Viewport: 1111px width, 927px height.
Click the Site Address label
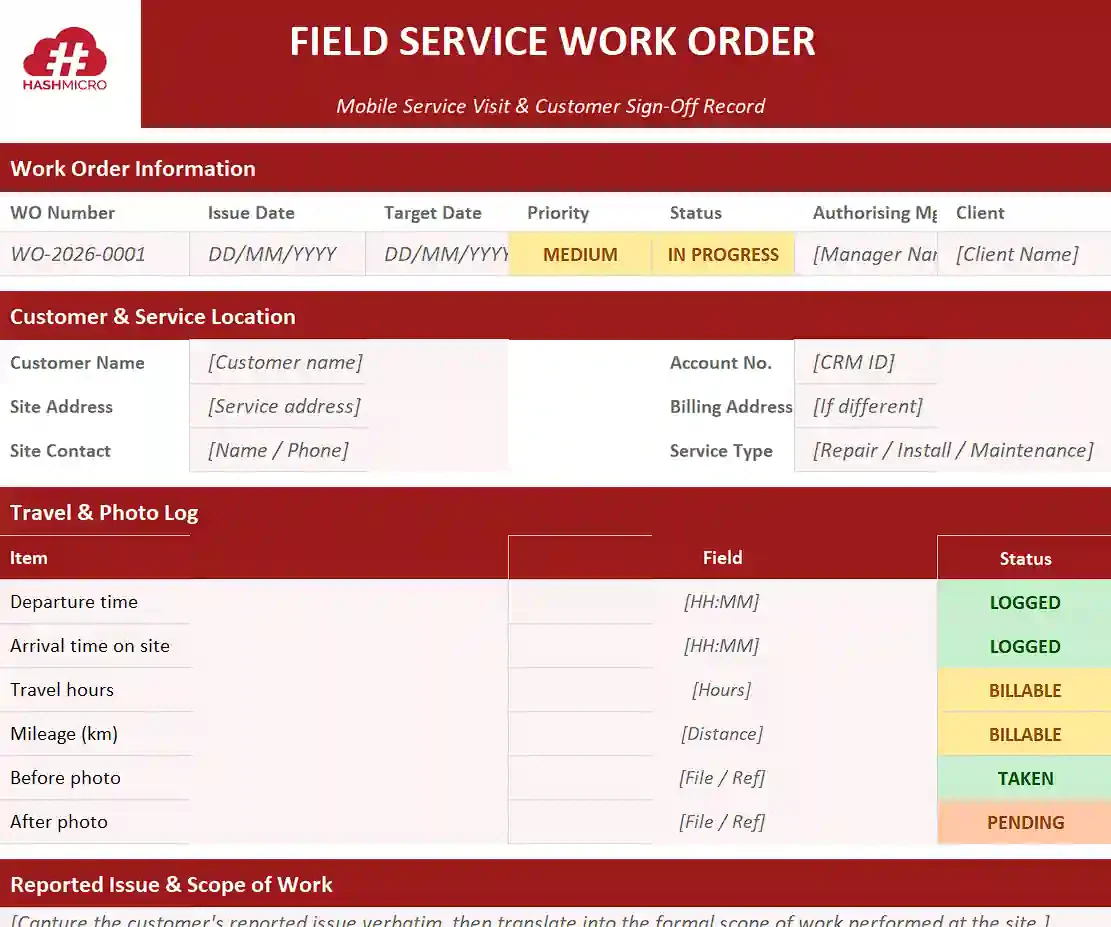point(61,406)
